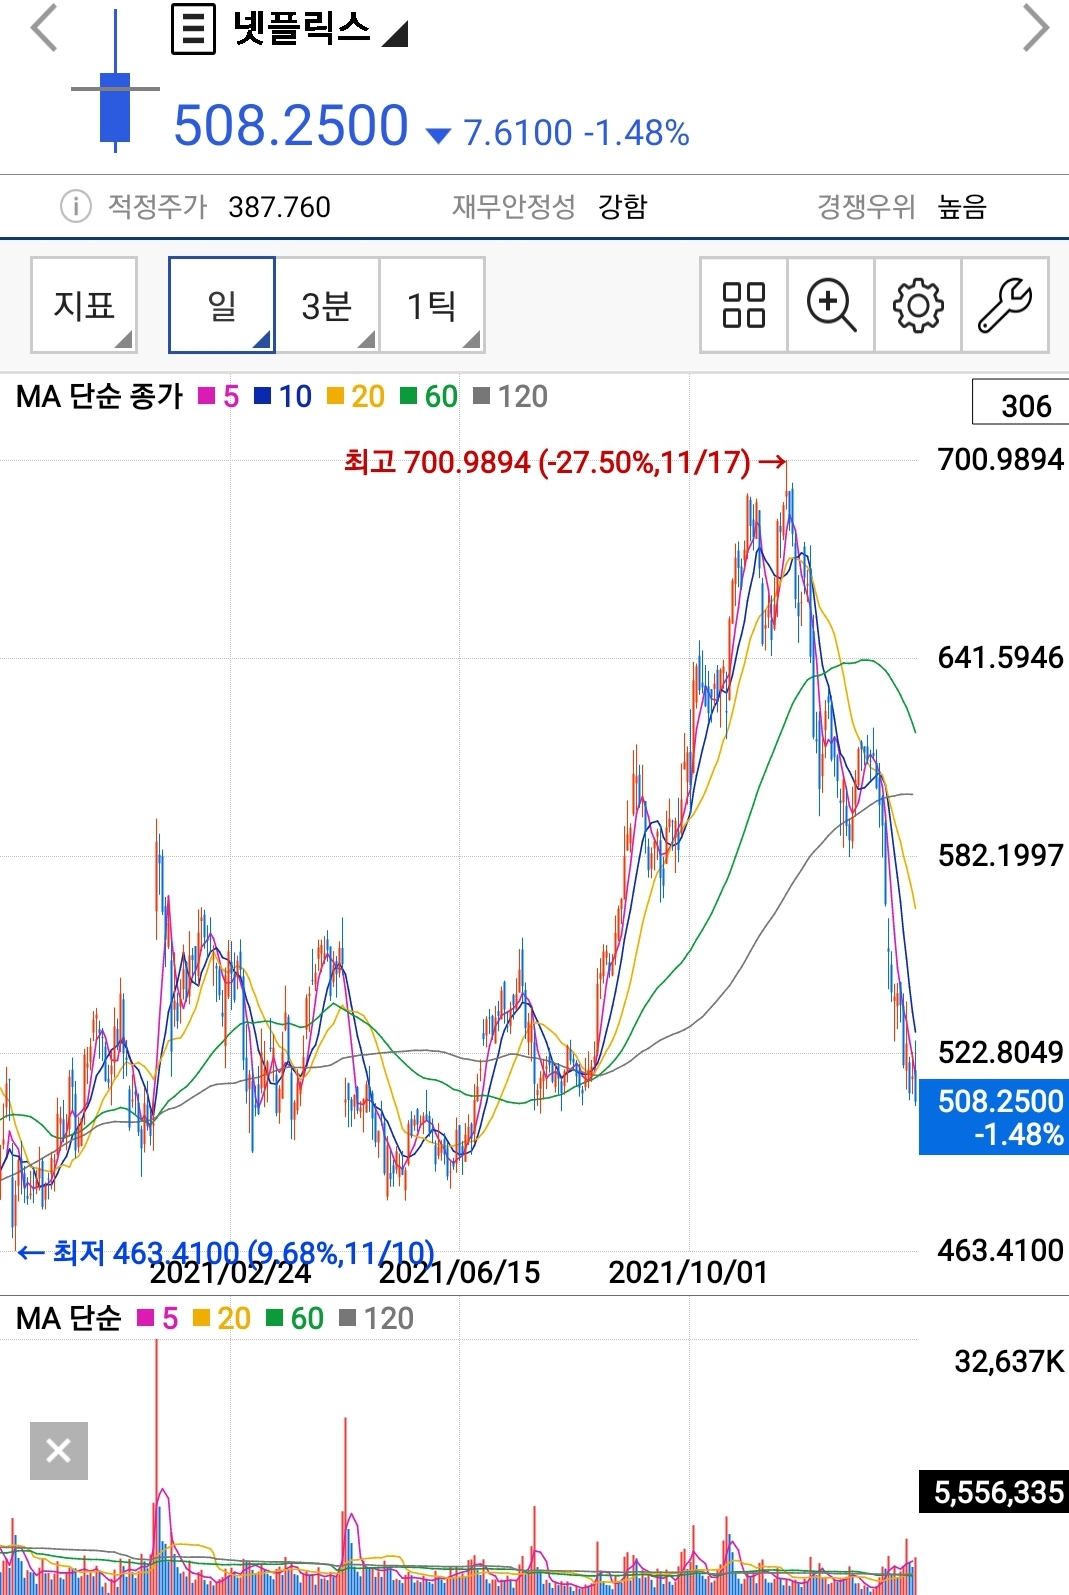Tap the 7.6100 -1.48% change text
Screen dimensions: 1069x1595
tap(577, 132)
